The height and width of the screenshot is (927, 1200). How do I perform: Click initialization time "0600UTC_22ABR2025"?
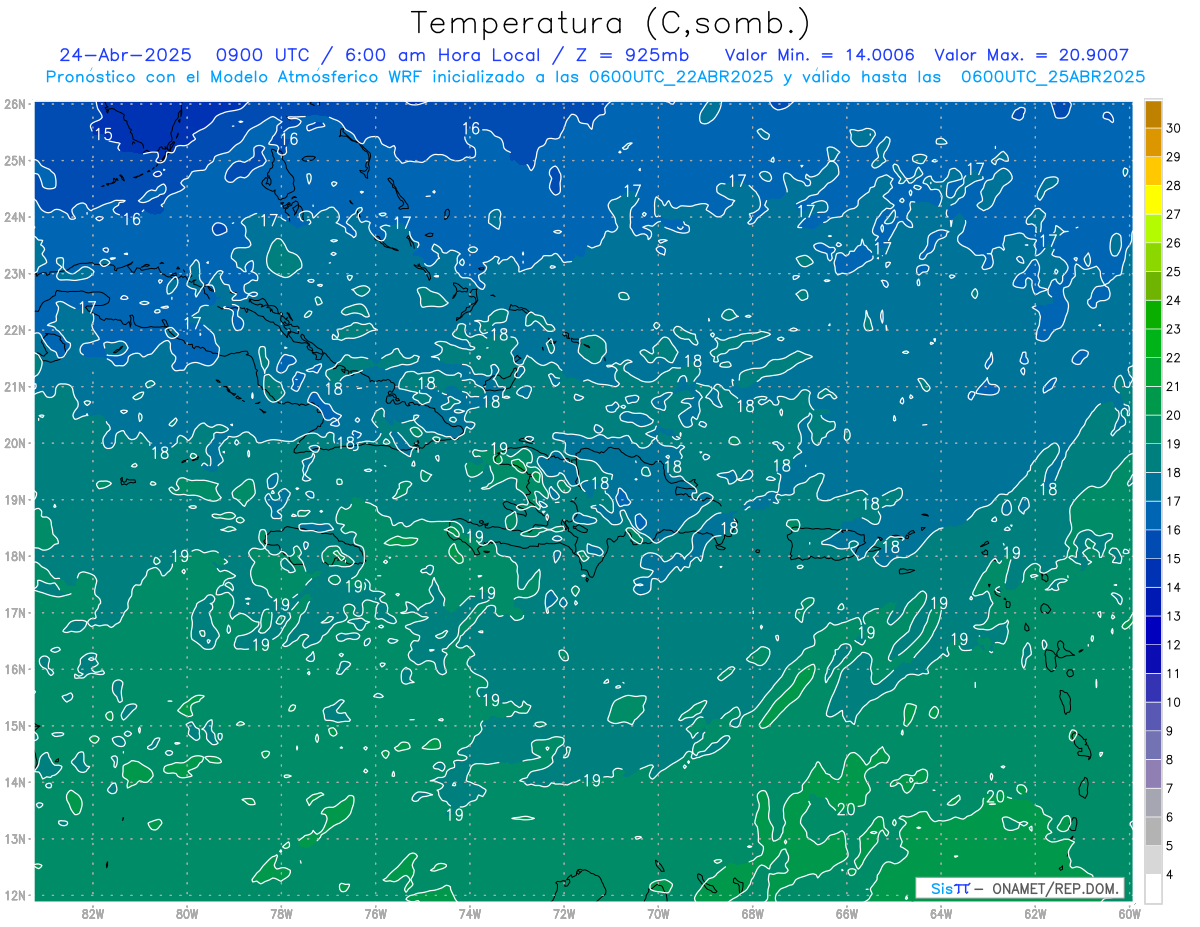pos(680,77)
